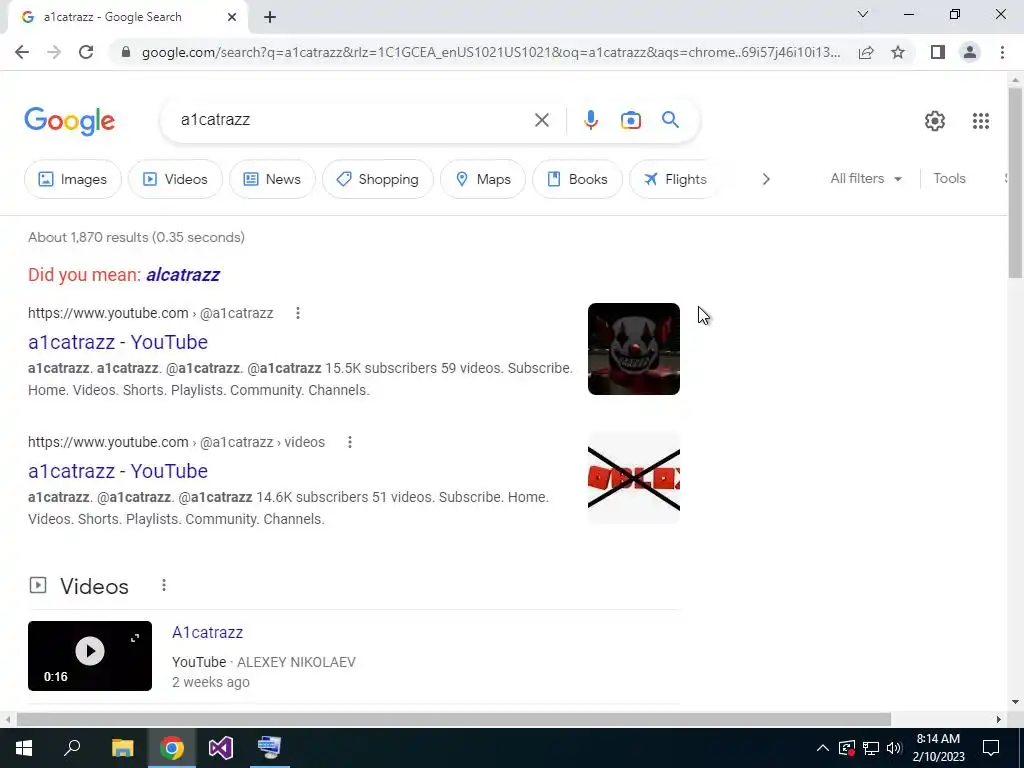This screenshot has width=1024, height=768.
Task: Click inside the a1catrazz search field
Action: (x=353, y=120)
